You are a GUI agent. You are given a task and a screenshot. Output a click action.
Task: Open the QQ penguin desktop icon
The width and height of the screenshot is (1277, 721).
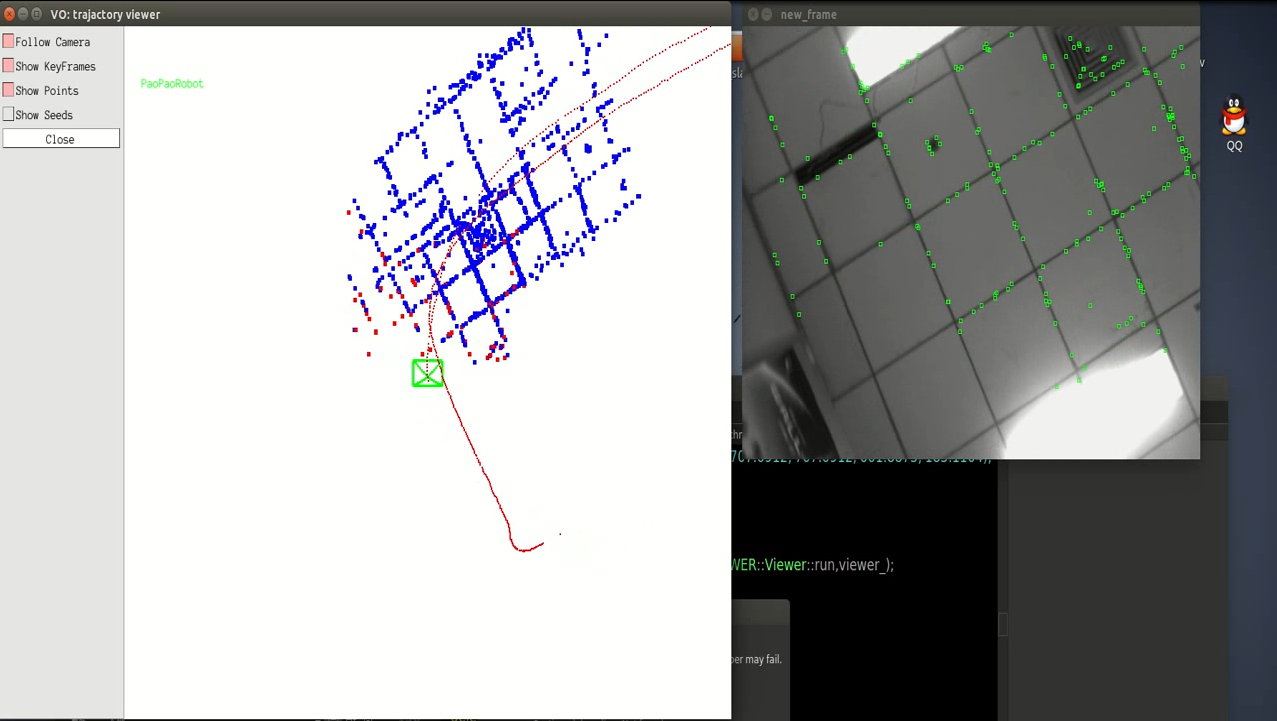pos(1235,123)
